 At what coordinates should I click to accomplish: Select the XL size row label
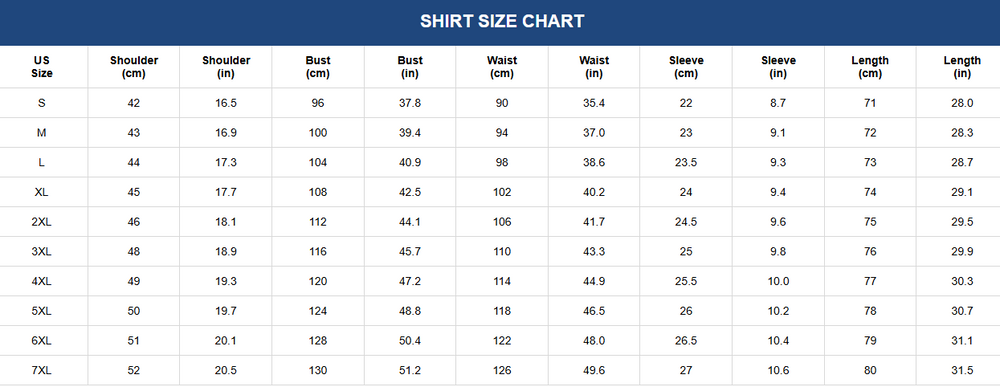(x=42, y=193)
